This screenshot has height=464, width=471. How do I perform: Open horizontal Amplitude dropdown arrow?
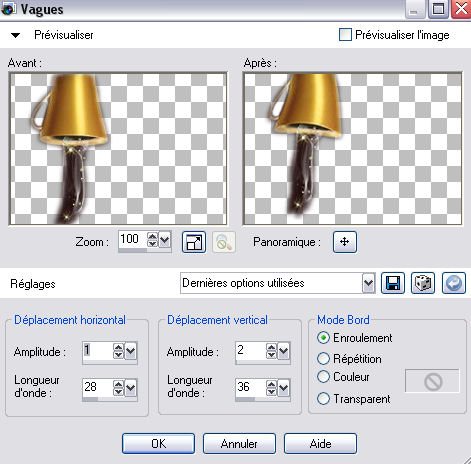[x=130, y=351]
